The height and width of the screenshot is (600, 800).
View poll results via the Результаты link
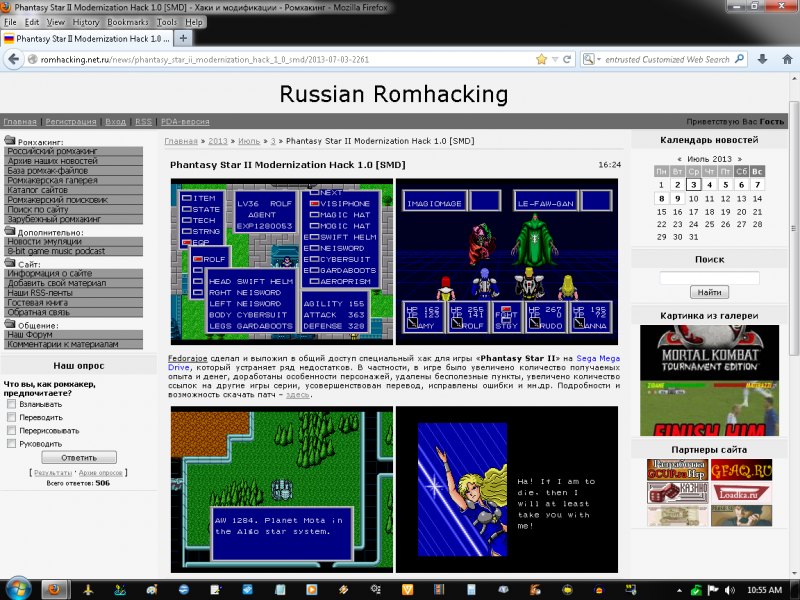53,473
